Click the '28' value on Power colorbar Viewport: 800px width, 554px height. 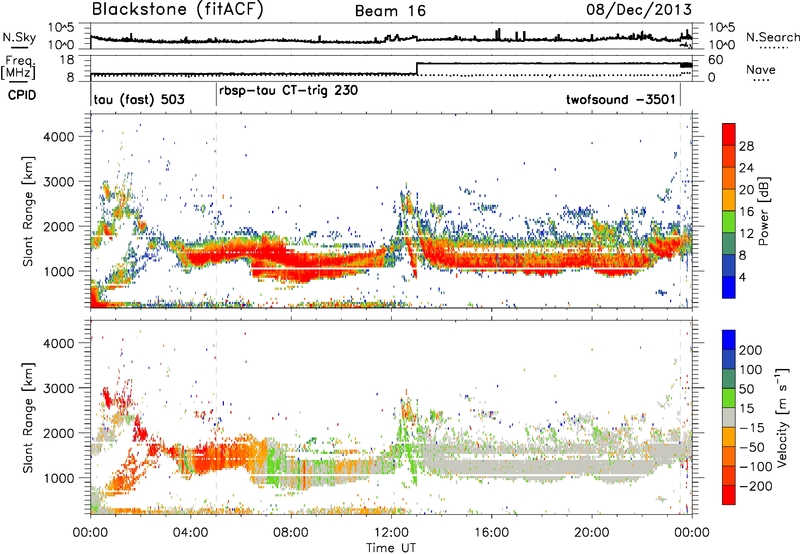pyautogui.click(x=746, y=146)
